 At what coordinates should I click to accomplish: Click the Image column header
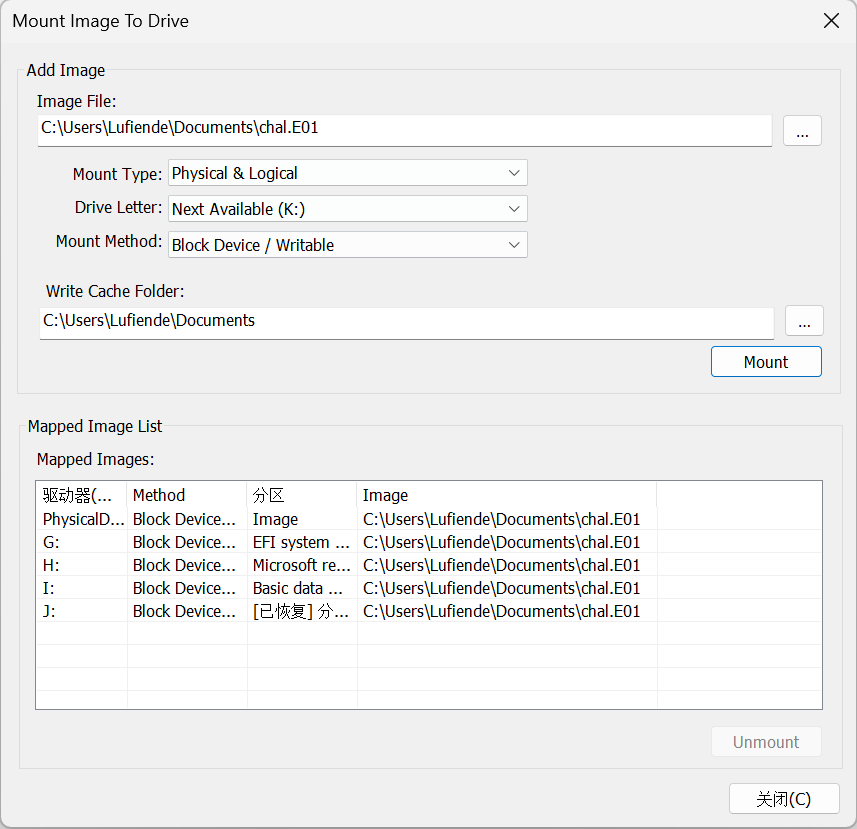click(505, 495)
